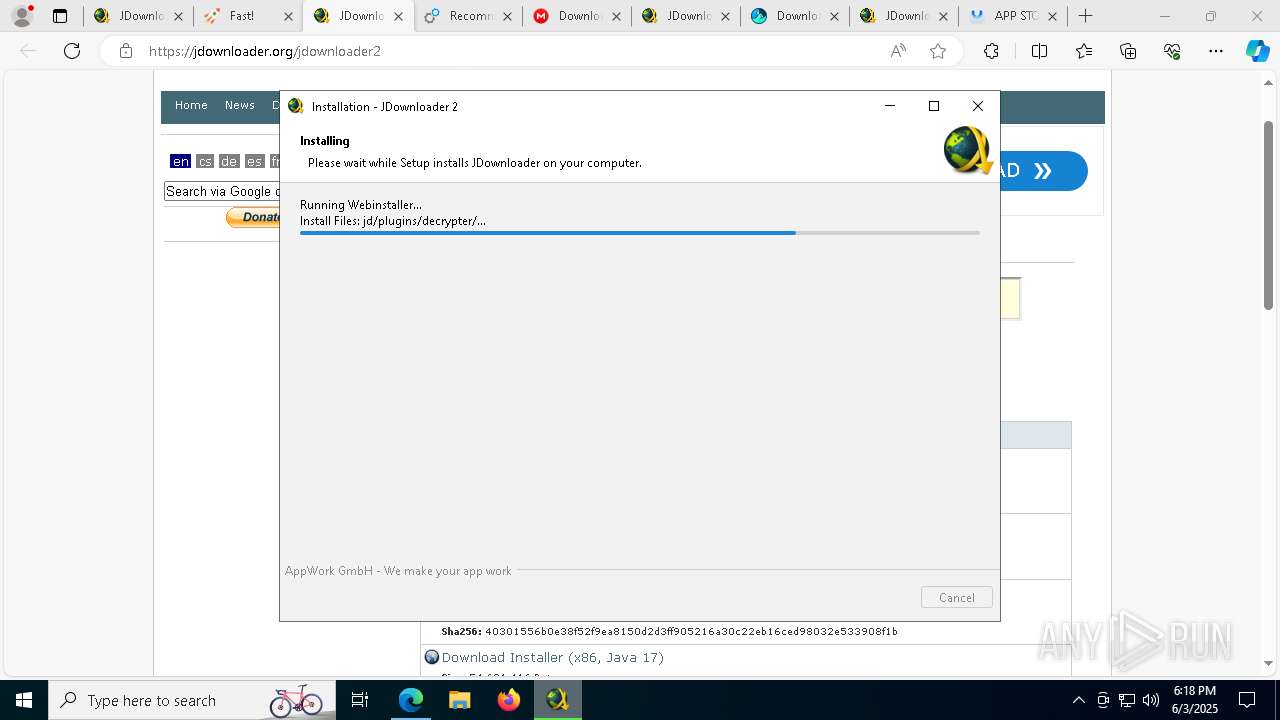Toggle Split screen icon in toolbar

(1039, 51)
